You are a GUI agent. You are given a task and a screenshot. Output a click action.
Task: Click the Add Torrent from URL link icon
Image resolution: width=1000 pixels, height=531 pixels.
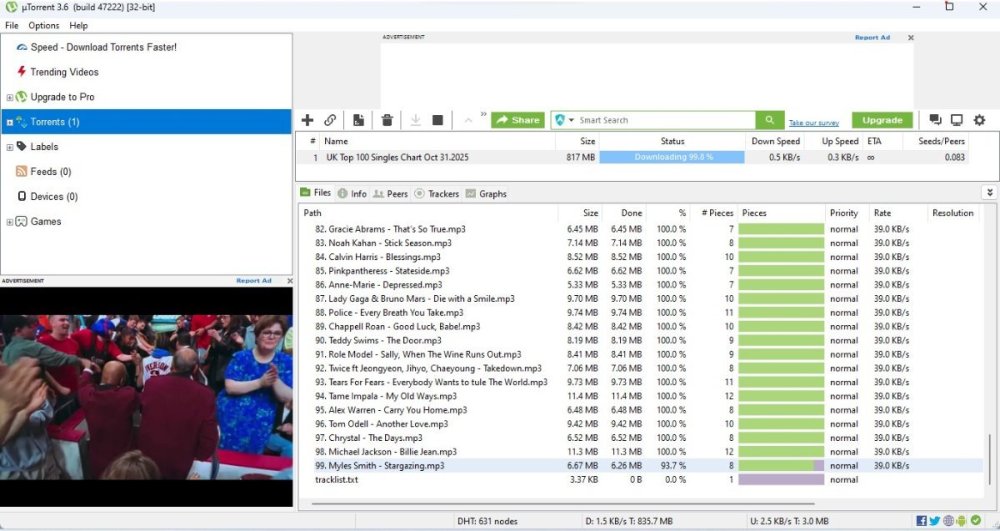(x=330, y=120)
